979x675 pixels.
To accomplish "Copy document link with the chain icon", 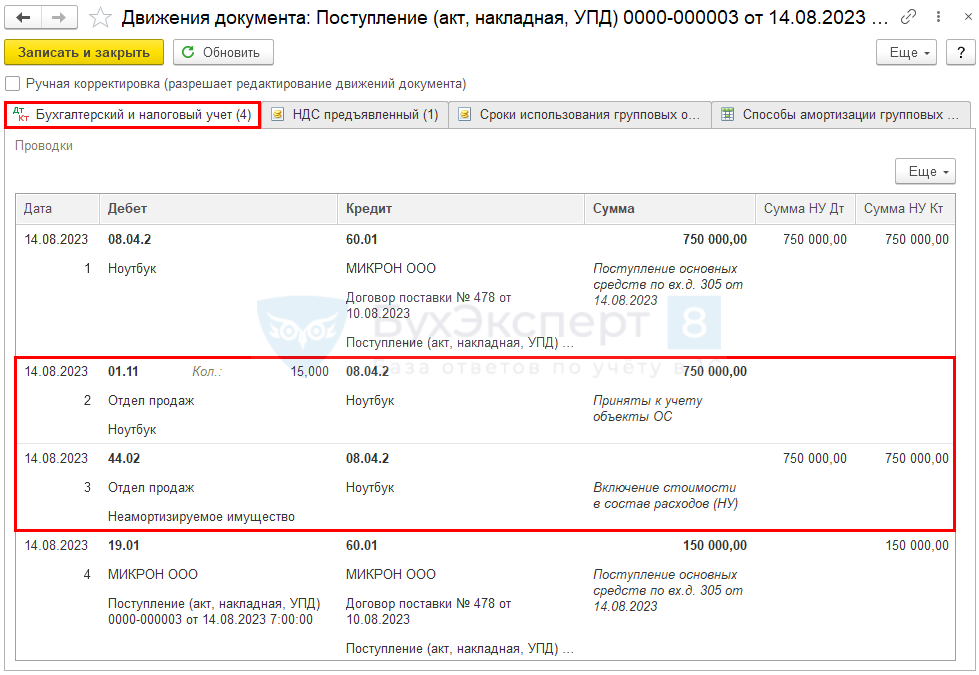I will click(908, 17).
